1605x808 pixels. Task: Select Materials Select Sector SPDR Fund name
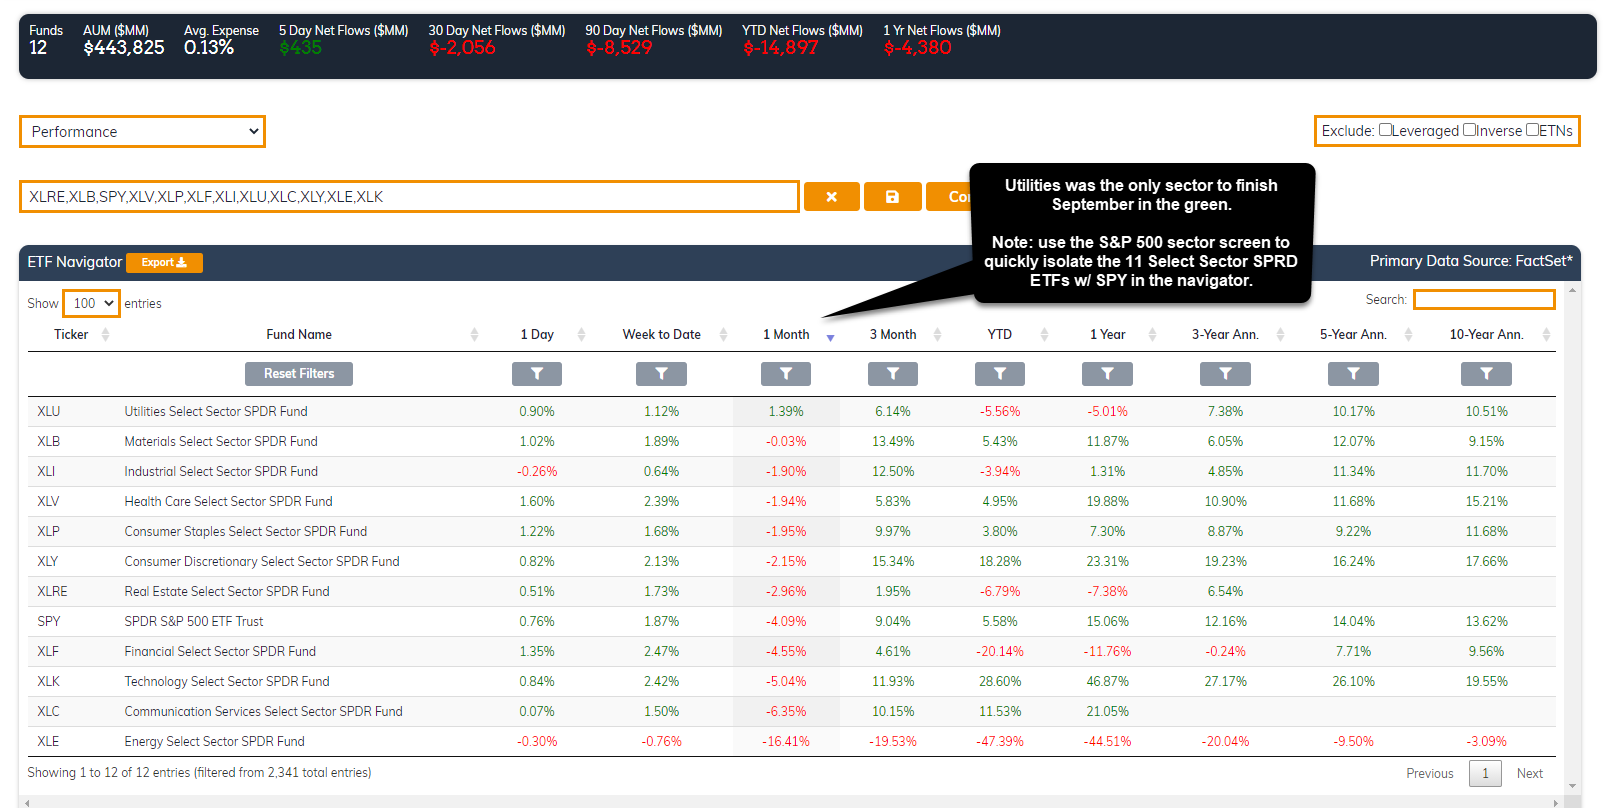[221, 441]
